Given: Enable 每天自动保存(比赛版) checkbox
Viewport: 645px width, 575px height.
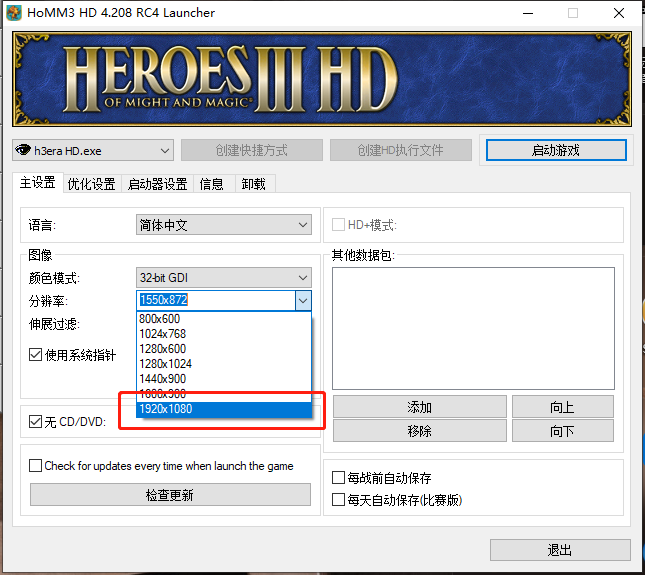Looking at the screenshot, I should (338, 499).
